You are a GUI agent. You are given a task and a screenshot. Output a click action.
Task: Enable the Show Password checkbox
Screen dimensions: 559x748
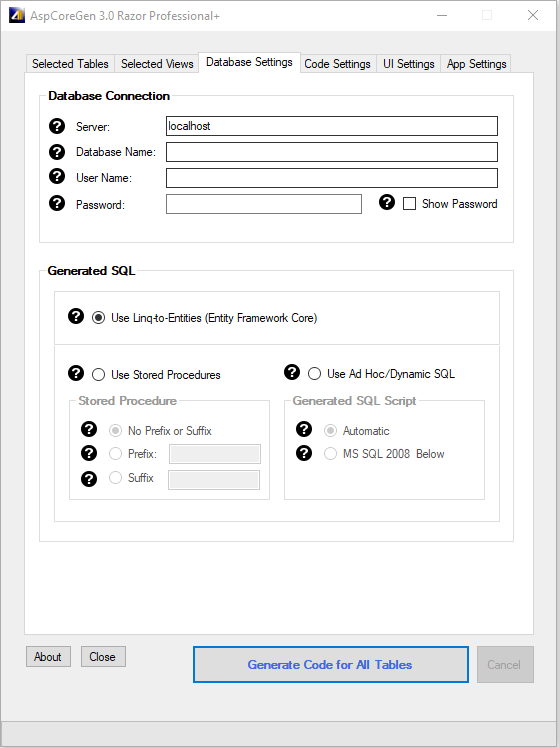409,204
